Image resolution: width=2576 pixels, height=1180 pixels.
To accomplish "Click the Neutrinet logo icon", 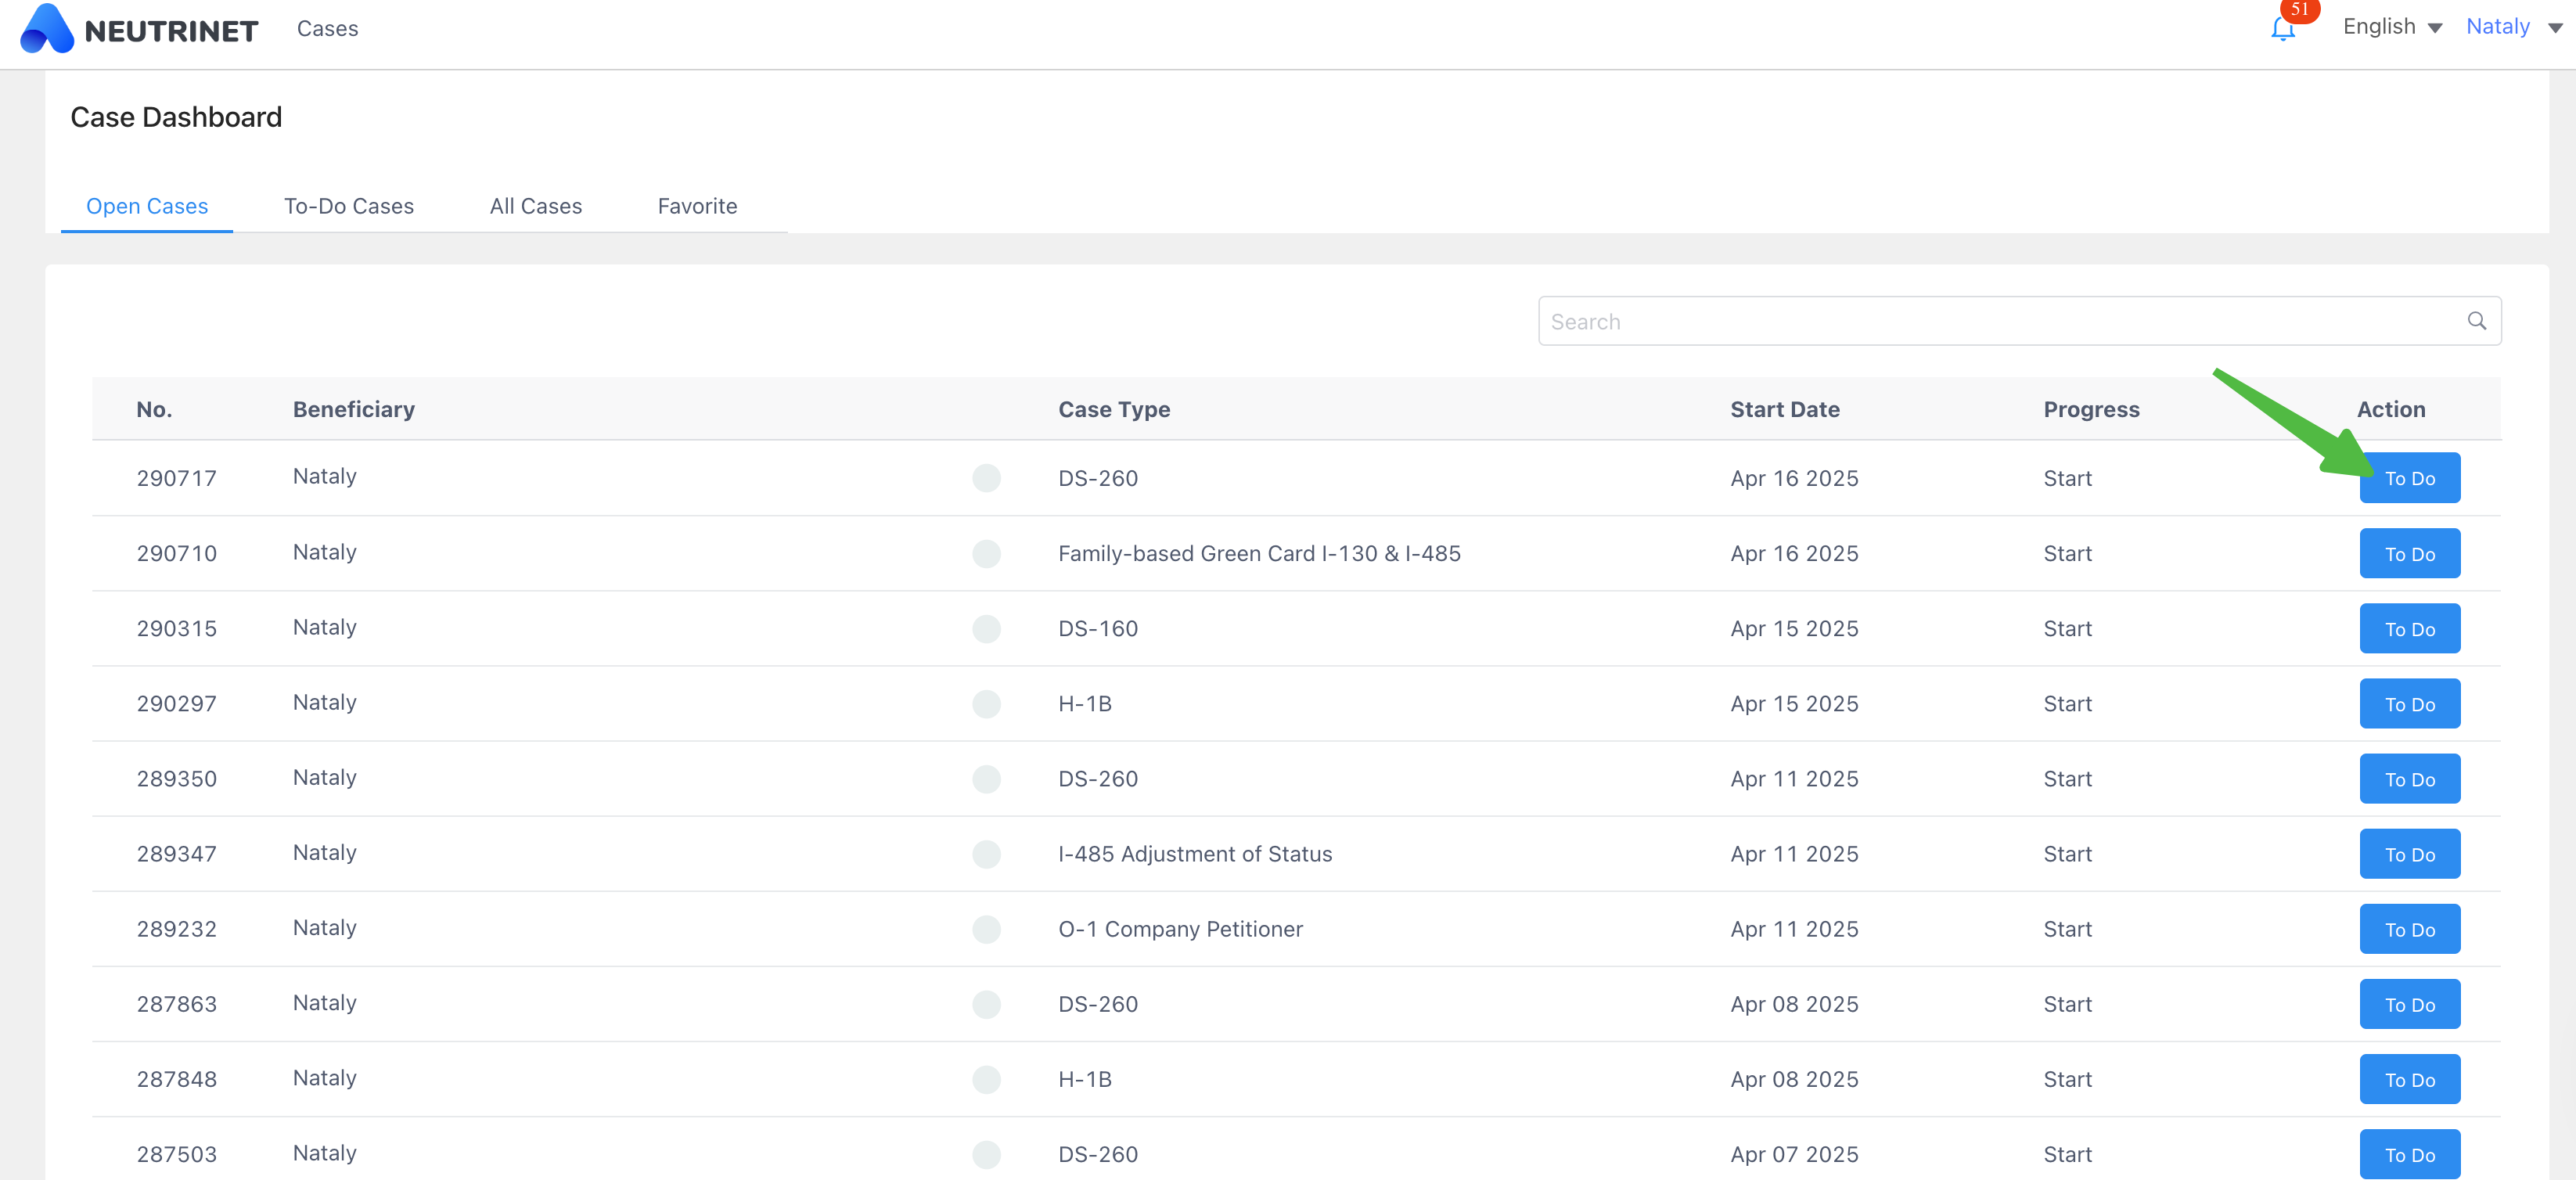I will tap(46, 29).
